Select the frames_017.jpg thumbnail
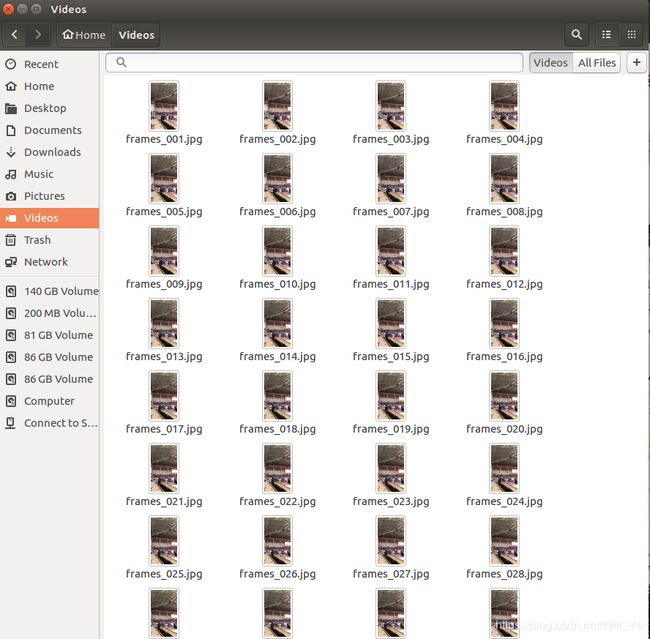Screen dimensions: 650x639 pyautogui.click(x=164, y=396)
